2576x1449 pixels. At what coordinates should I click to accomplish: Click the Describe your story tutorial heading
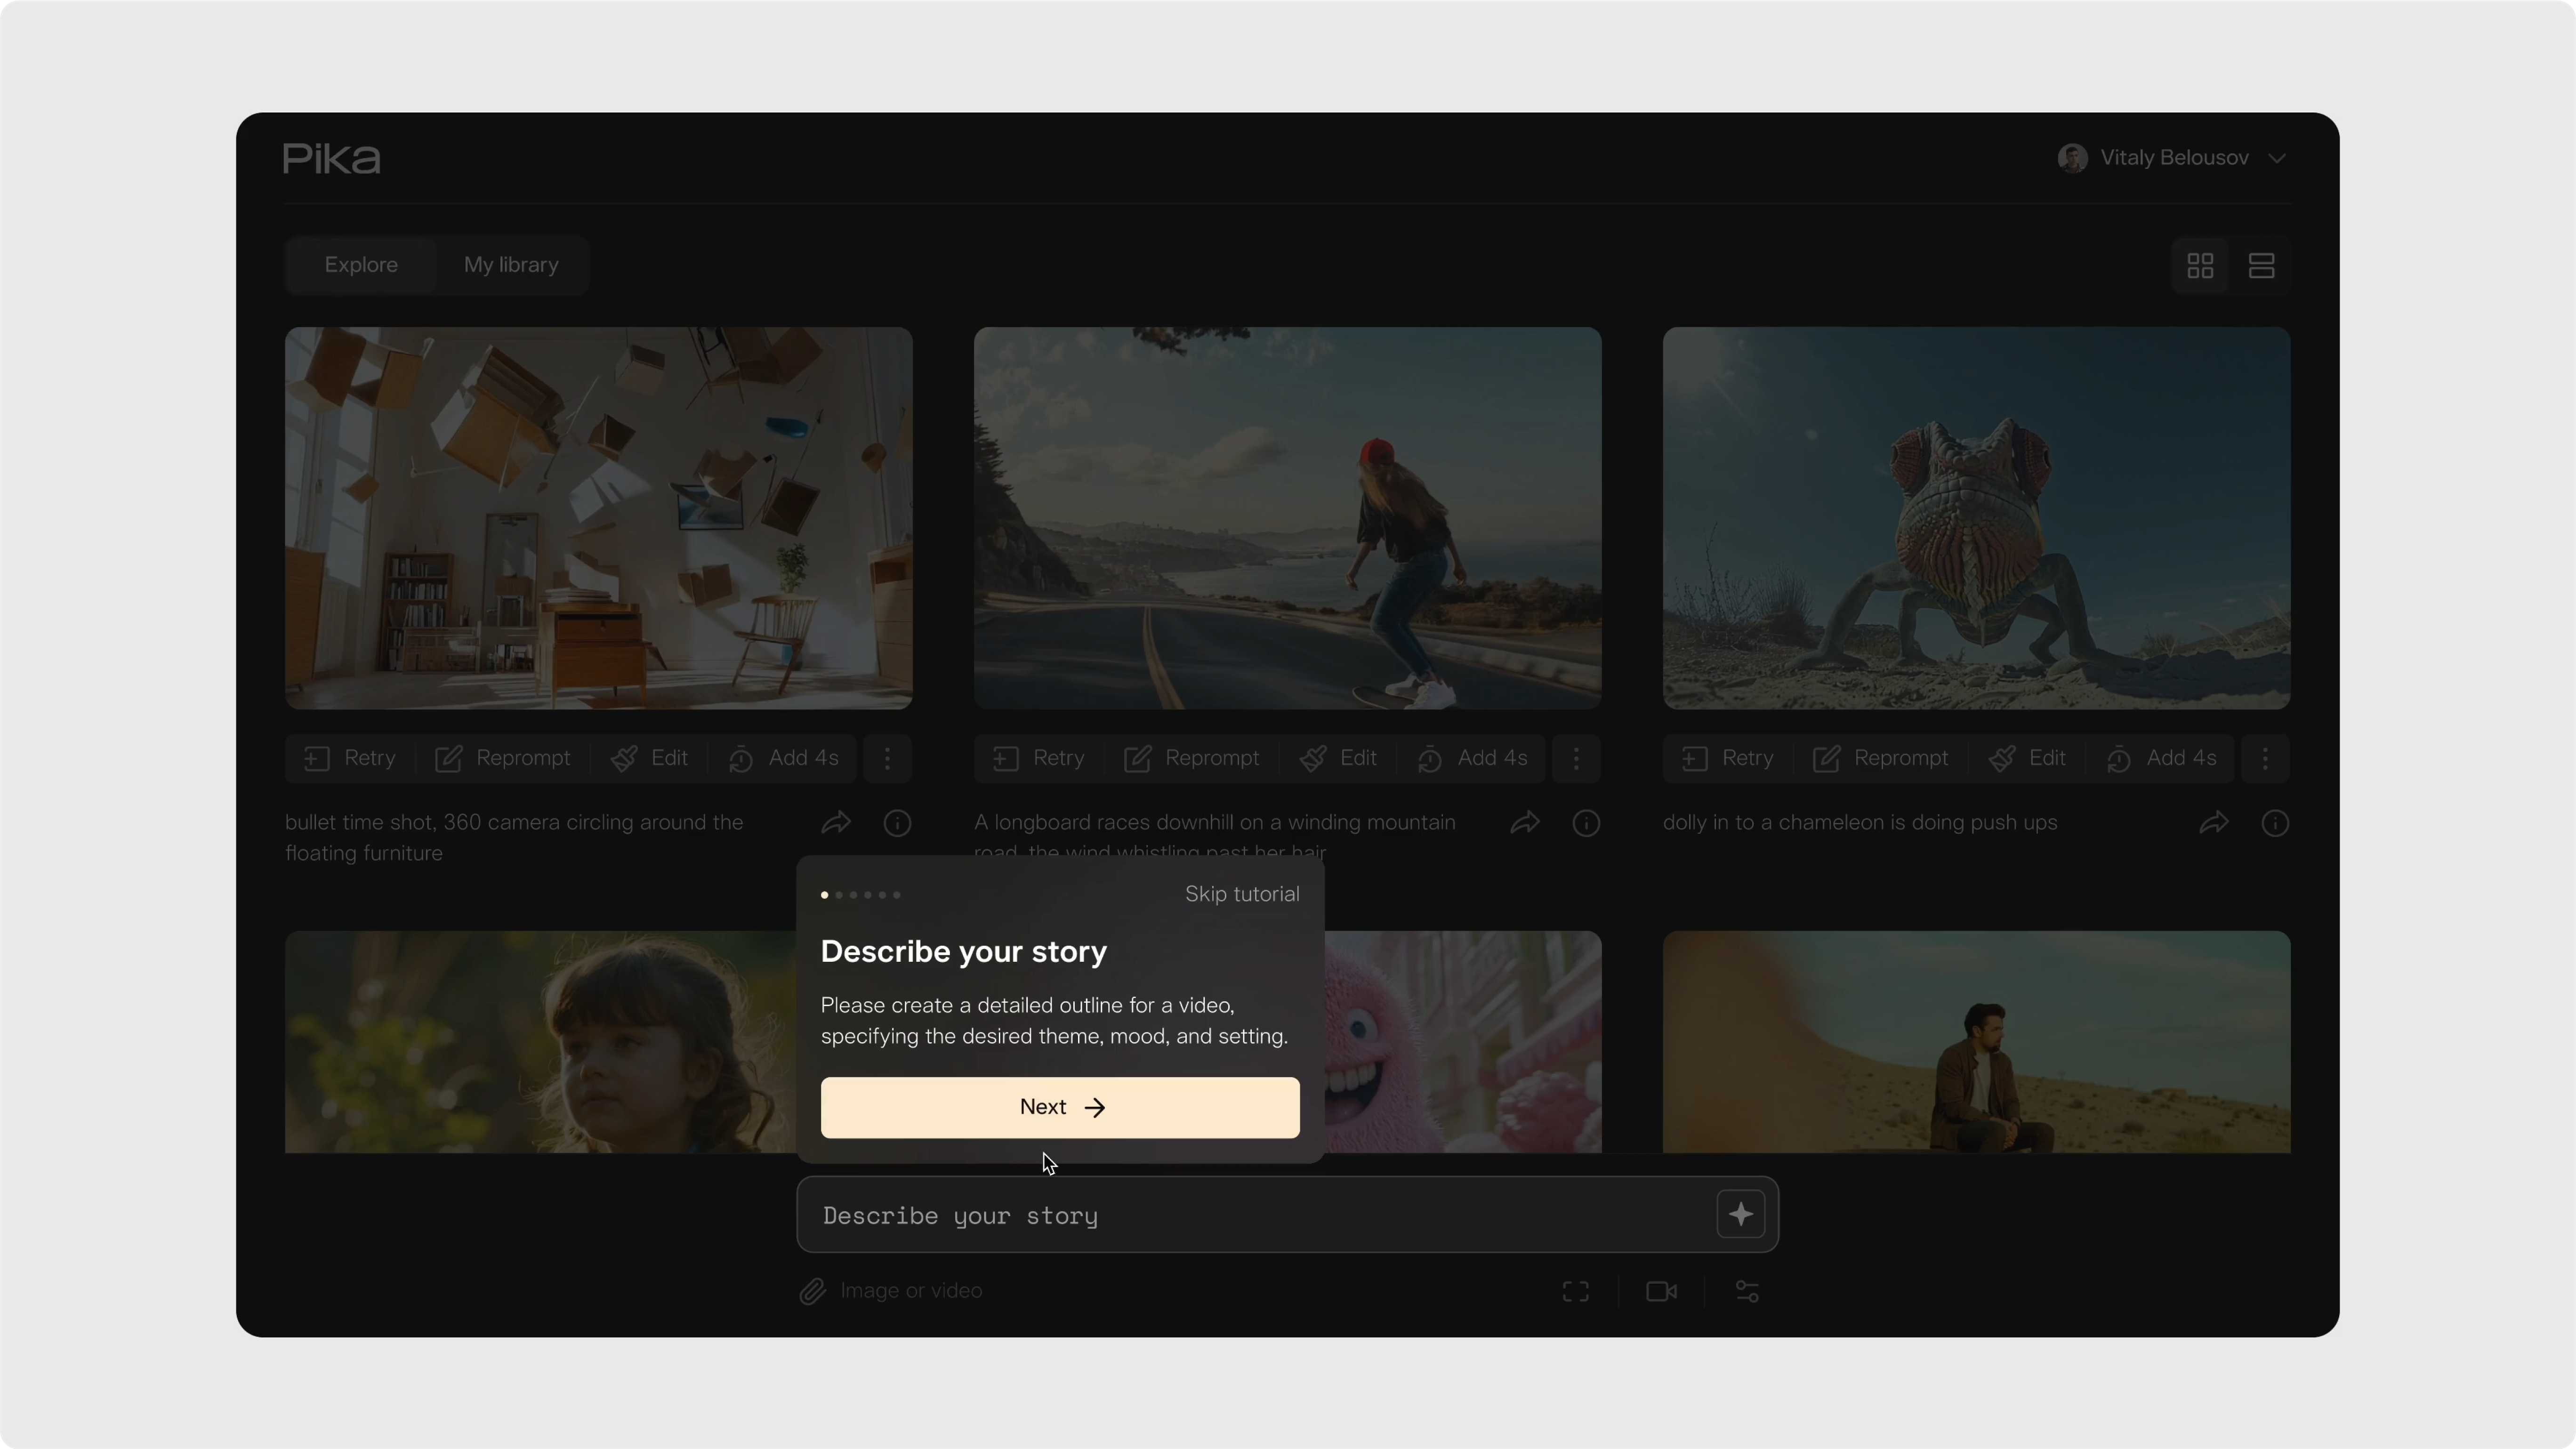[964, 951]
